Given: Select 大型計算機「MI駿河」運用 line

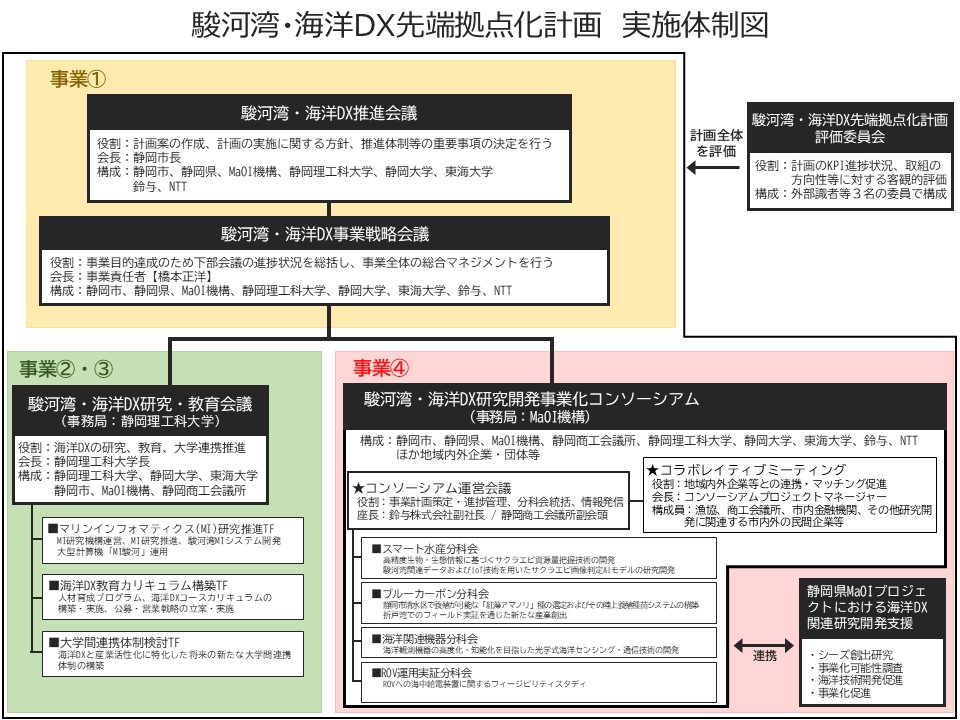Looking at the screenshot, I should tap(112, 552).
